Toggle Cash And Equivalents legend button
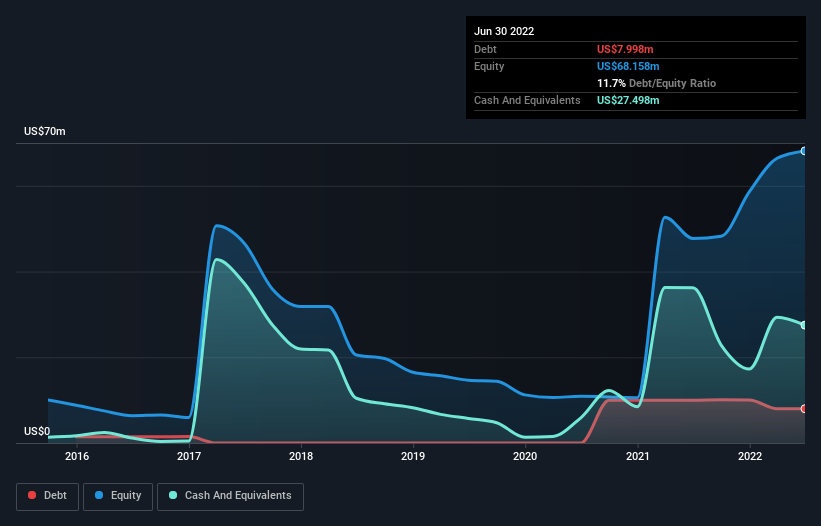The image size is (821, 526). tap(230, 496)
